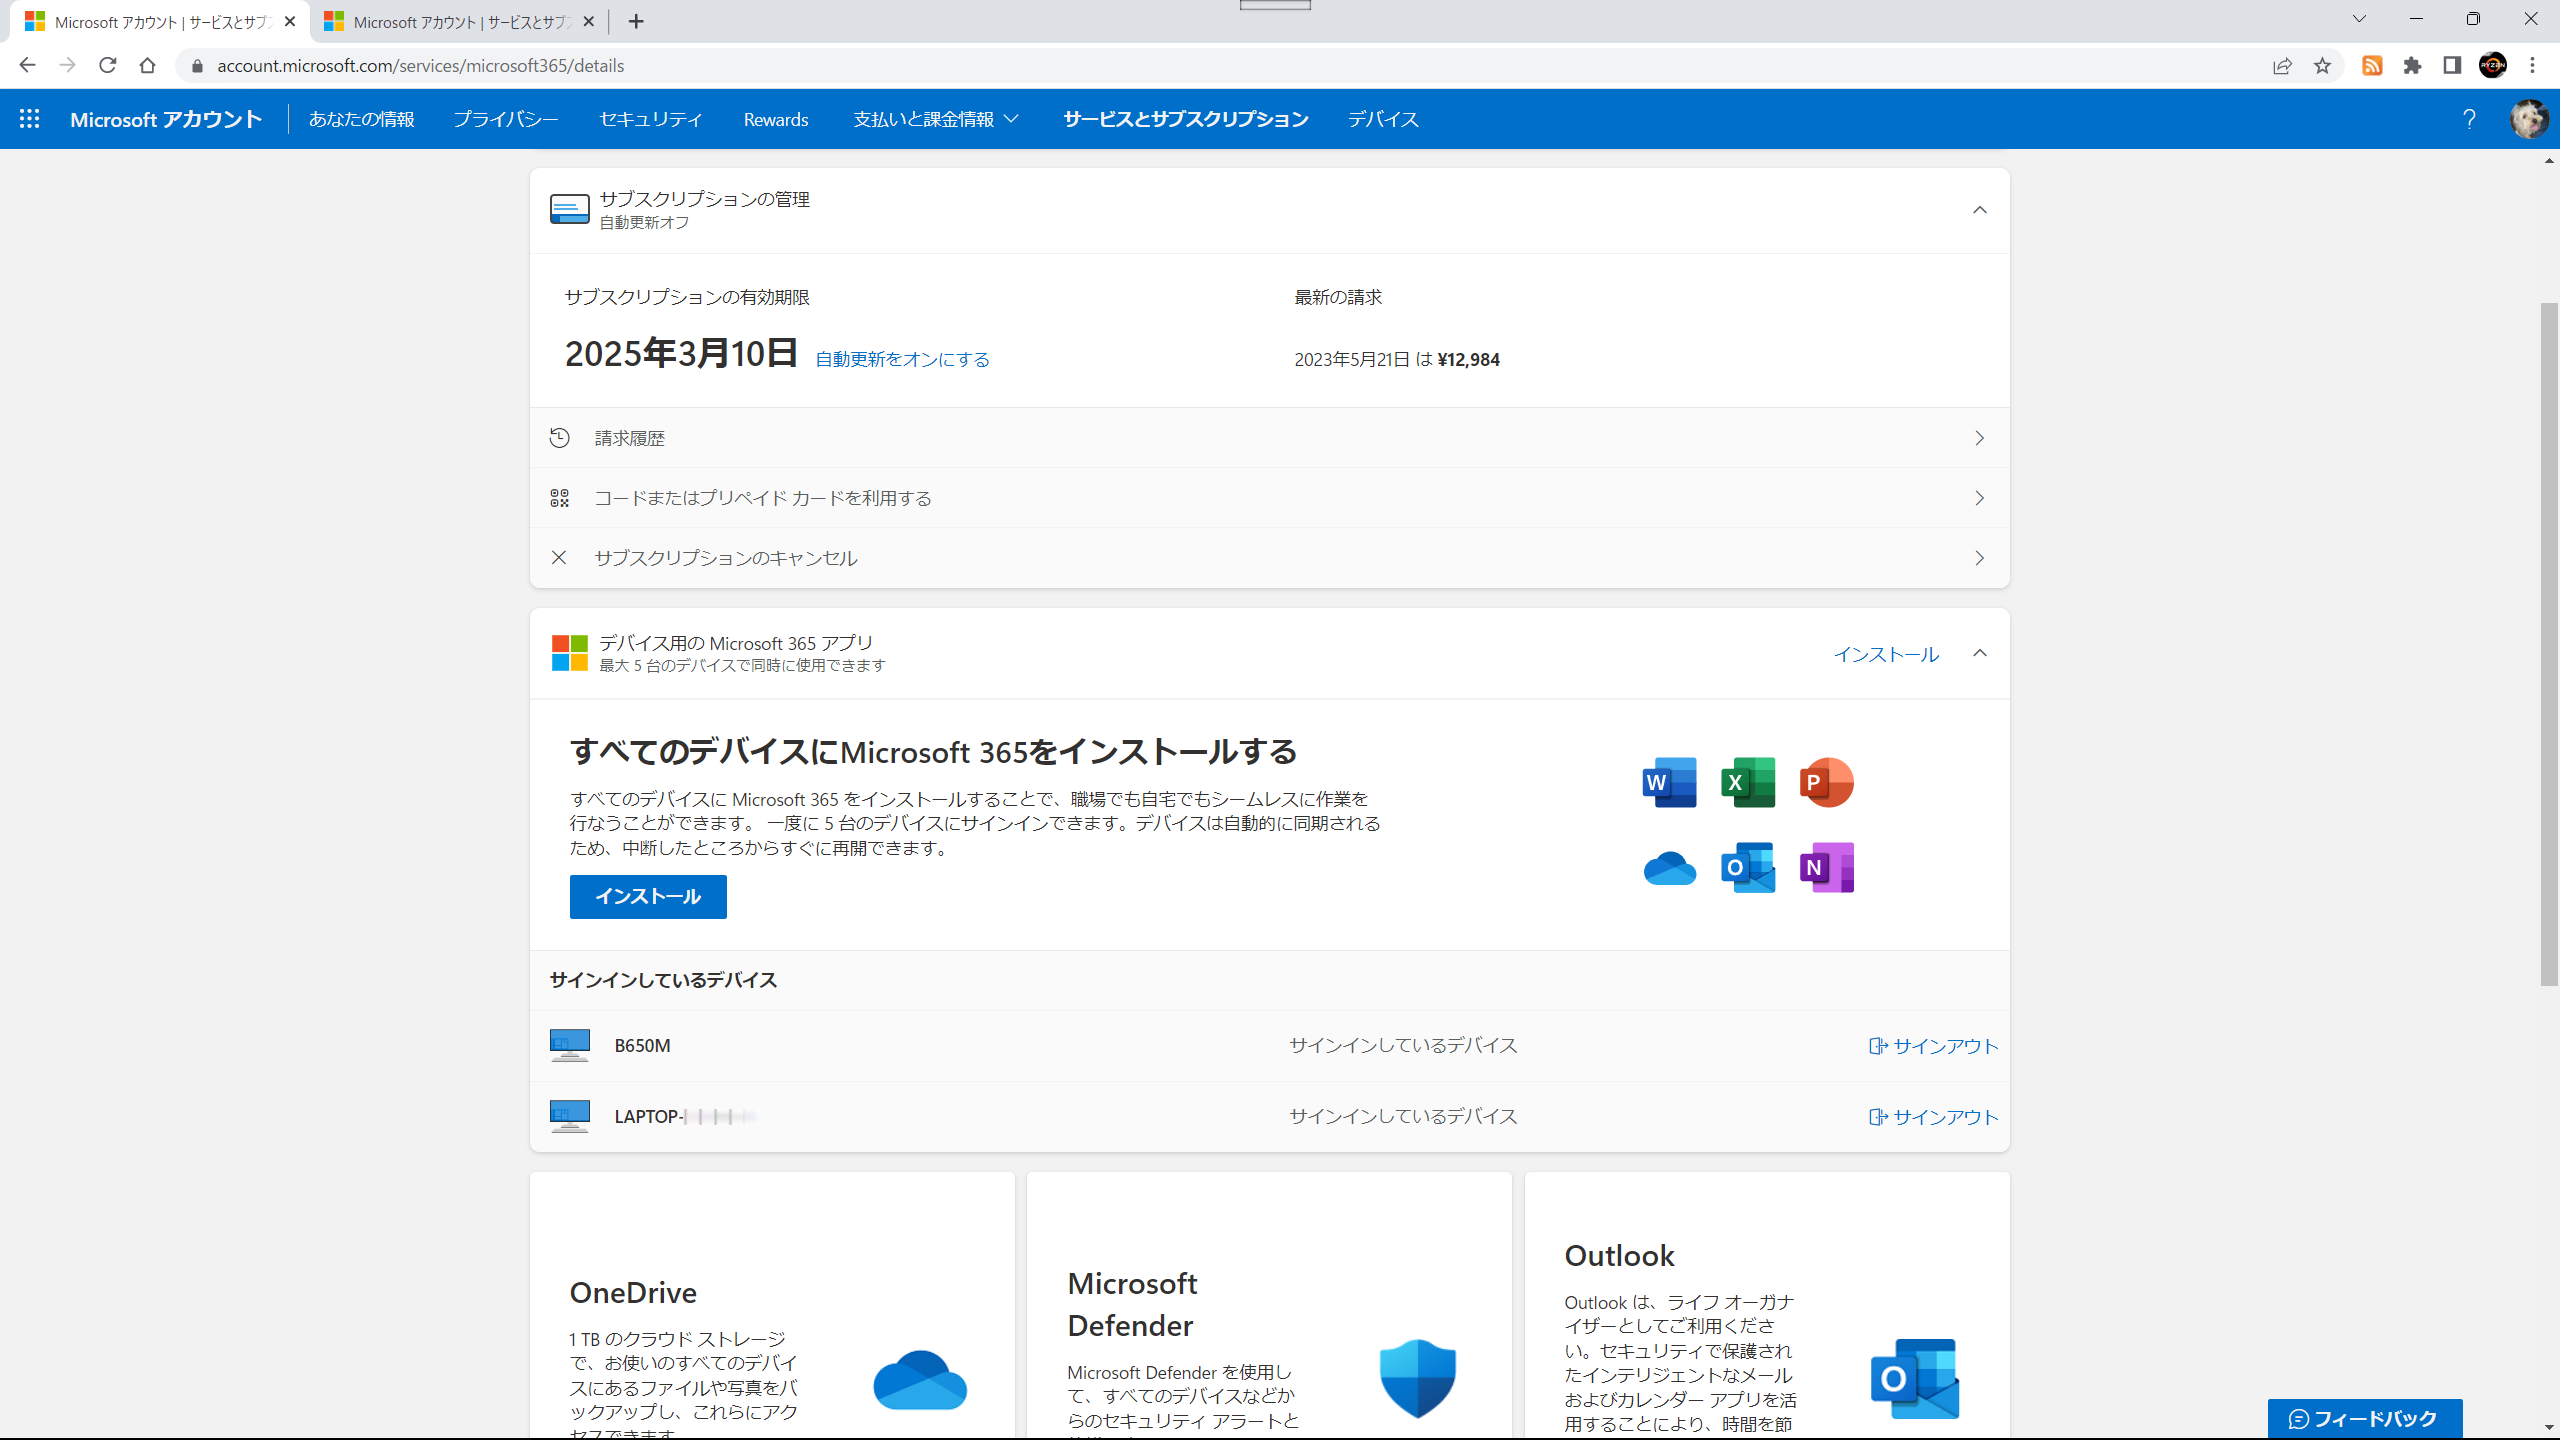Open the billing history row (請求履歴)
Image resolution: width=2560 pixels, height=1440 pixels.
pyautogui.click(x=1269, y=438)
